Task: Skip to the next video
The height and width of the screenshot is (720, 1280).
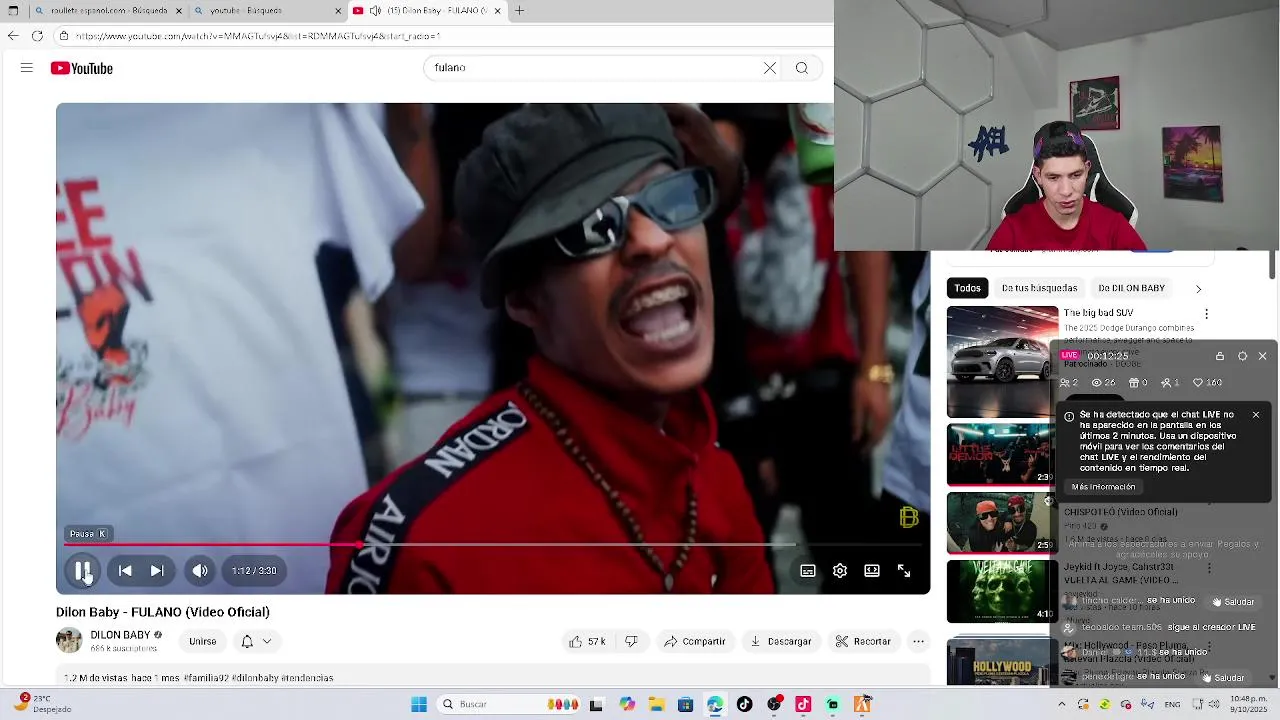Action: click(157, 571)
